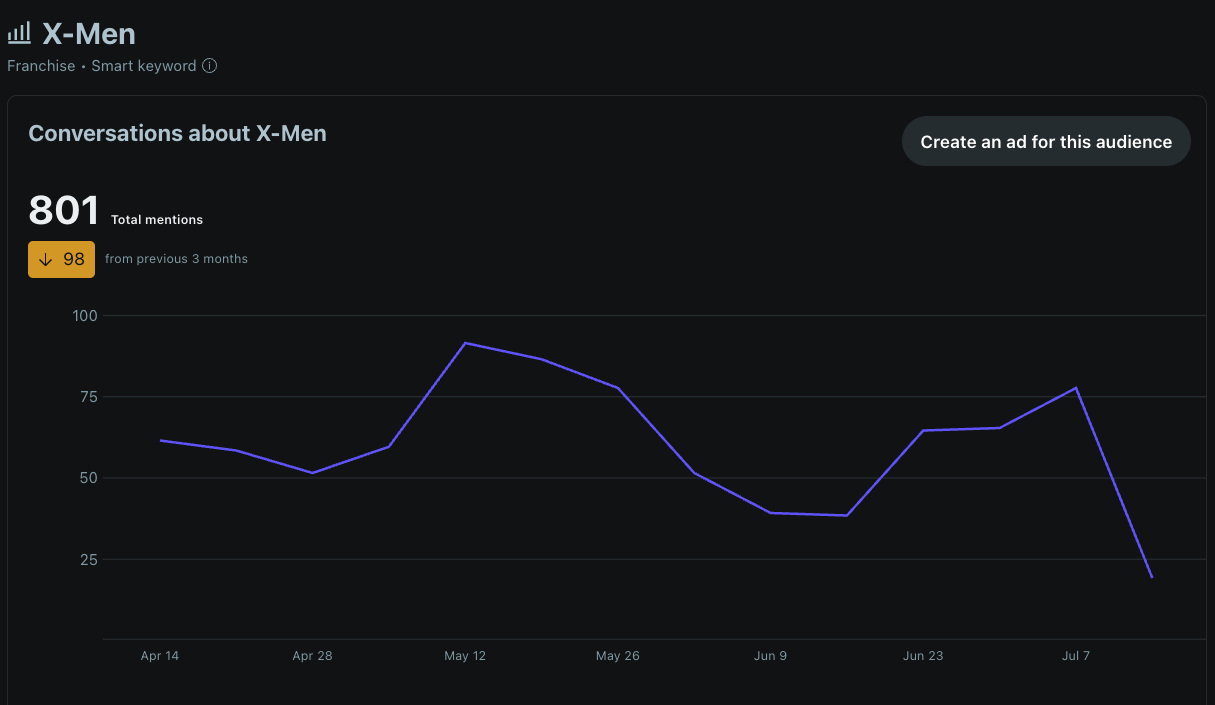Click the chart line point above Jun 23

pos(923,430)
